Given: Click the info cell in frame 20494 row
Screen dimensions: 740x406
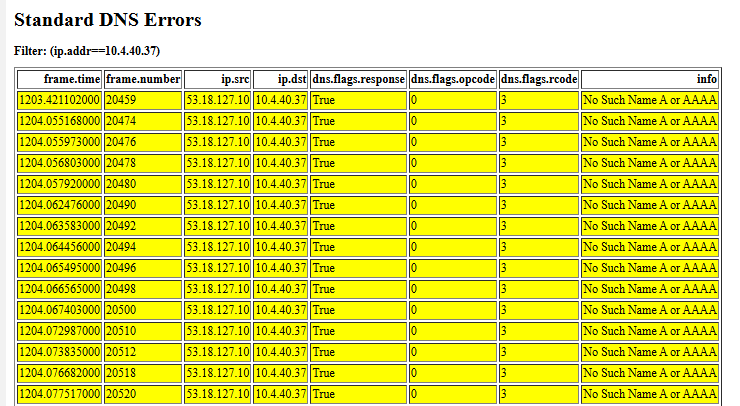Looking at the screenshot, I should click(x=649, y=246).
